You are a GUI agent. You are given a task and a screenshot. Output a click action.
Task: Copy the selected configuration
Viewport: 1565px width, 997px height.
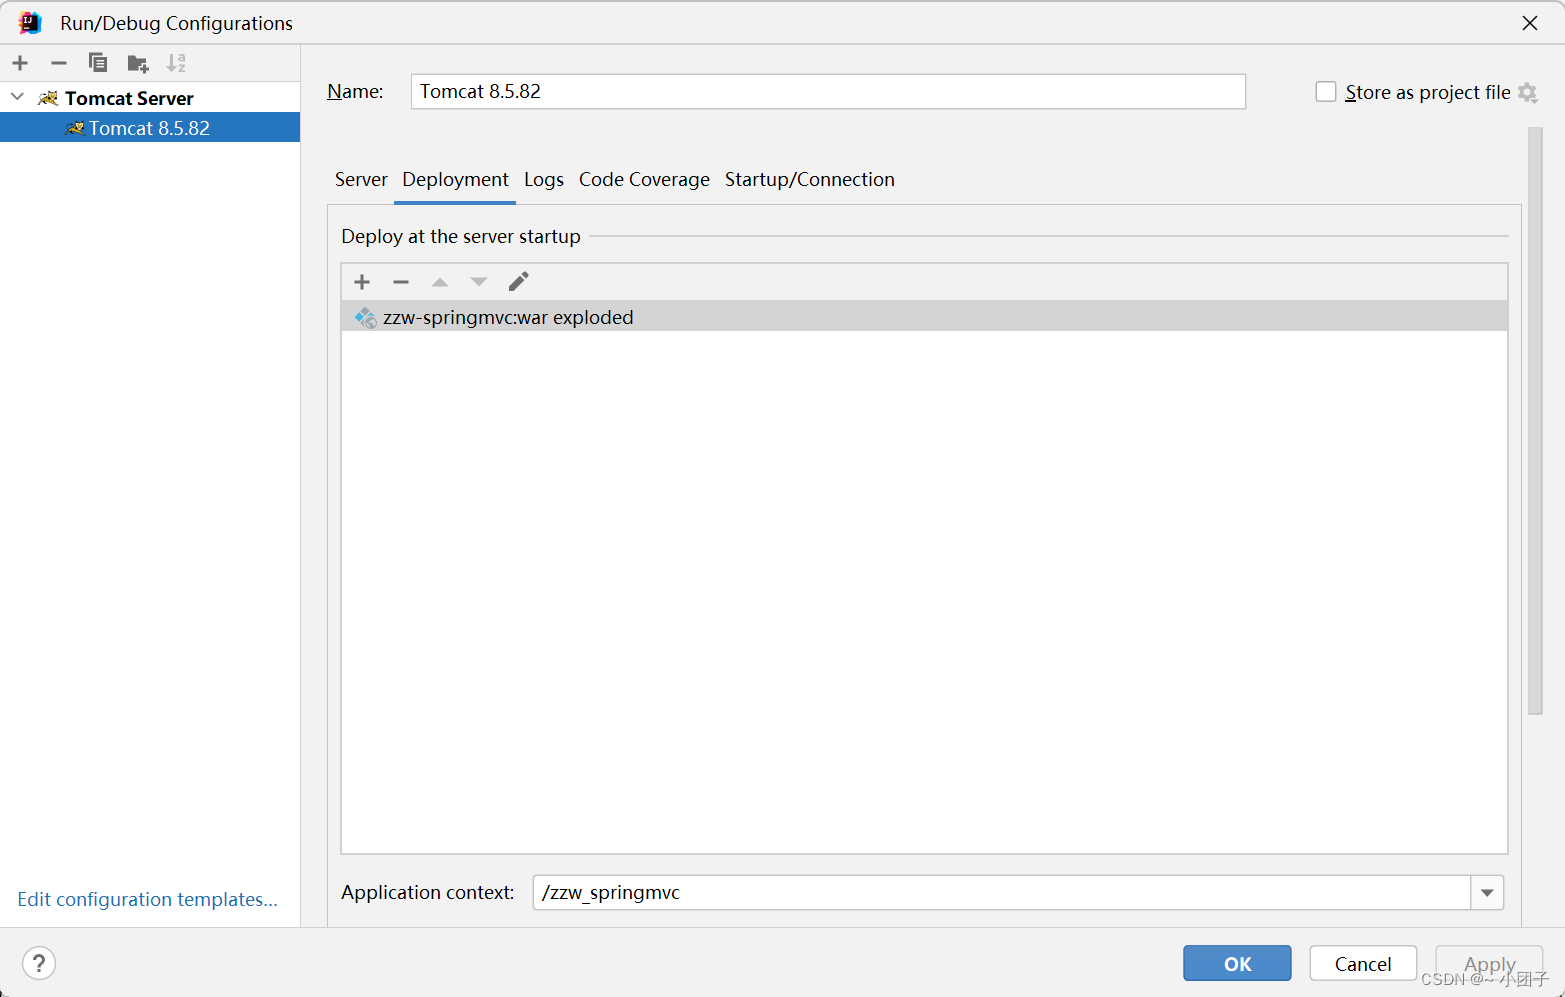pyautogui.click(x=98, y=63)
